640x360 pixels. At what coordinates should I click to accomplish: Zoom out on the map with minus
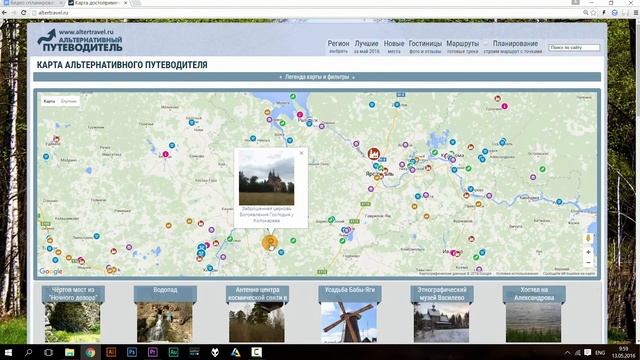pos(588,263)
